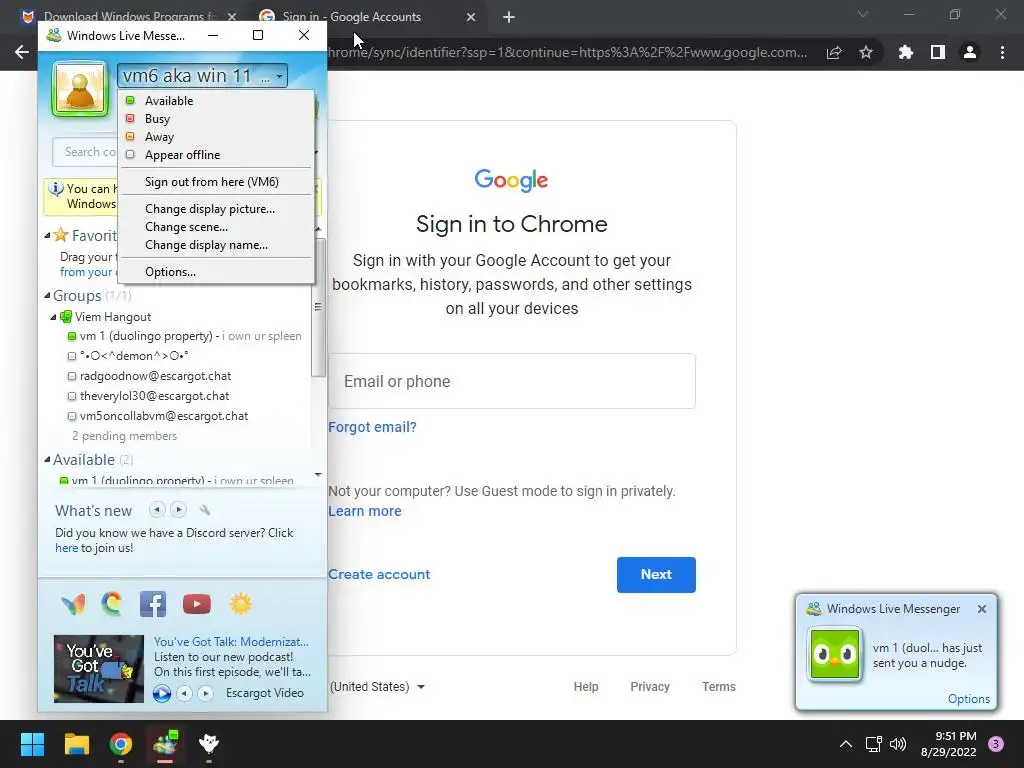
Task: Focus the Email or phone field
Action: tap(511, 381)
